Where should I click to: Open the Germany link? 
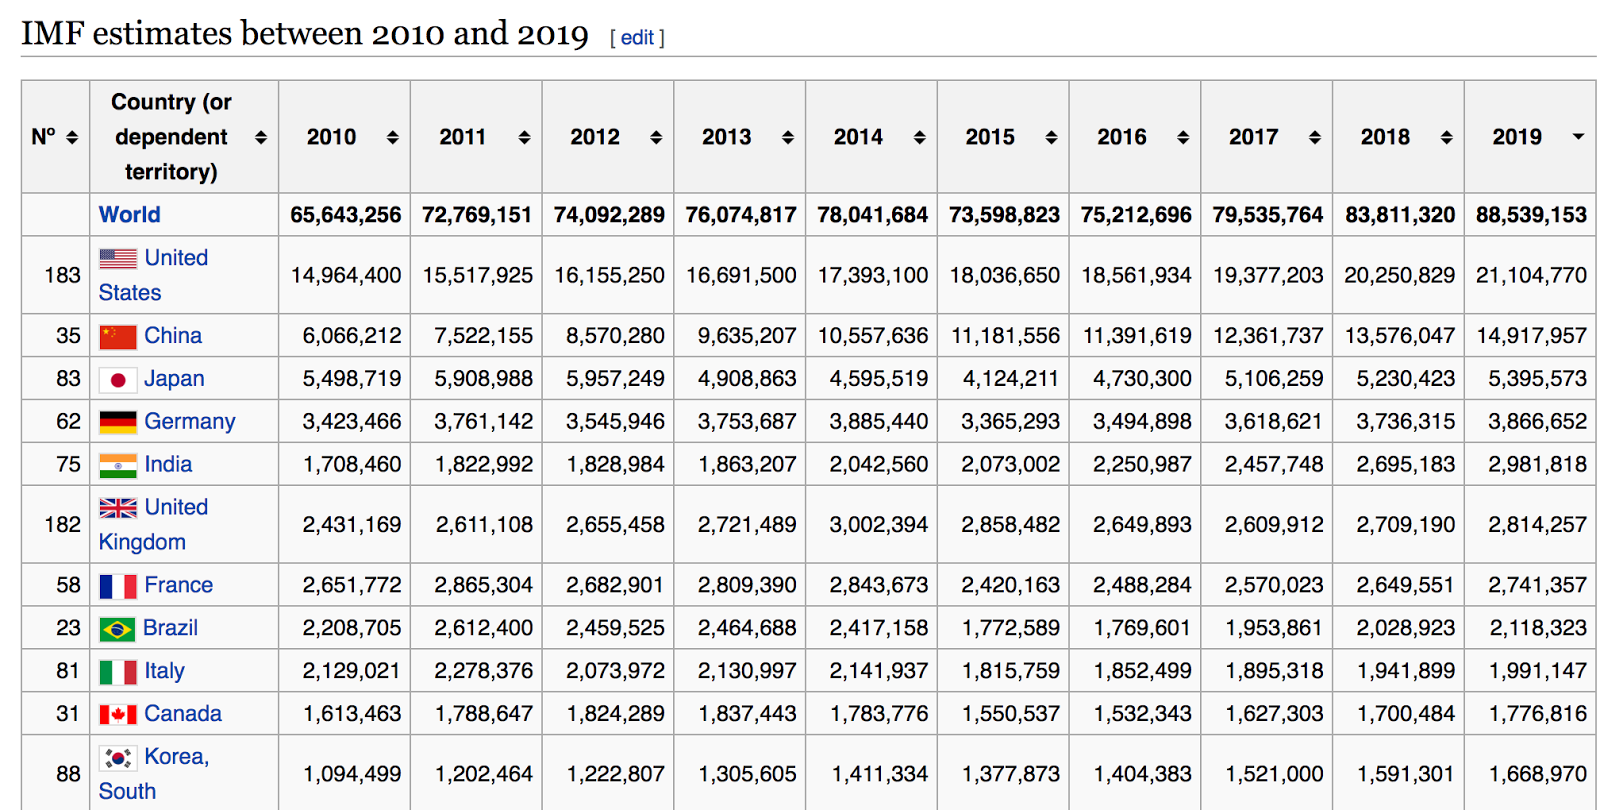190,422
